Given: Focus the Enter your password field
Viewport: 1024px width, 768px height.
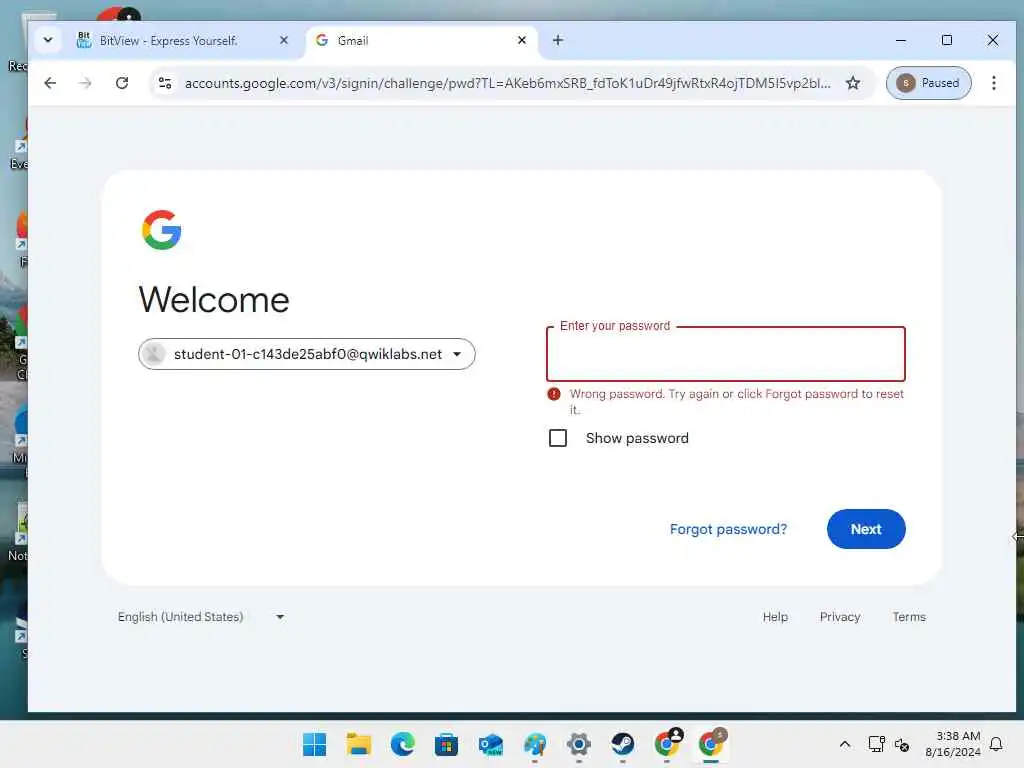Looking at the screenshot, I should pyautogui.click(x=726, y=354).
